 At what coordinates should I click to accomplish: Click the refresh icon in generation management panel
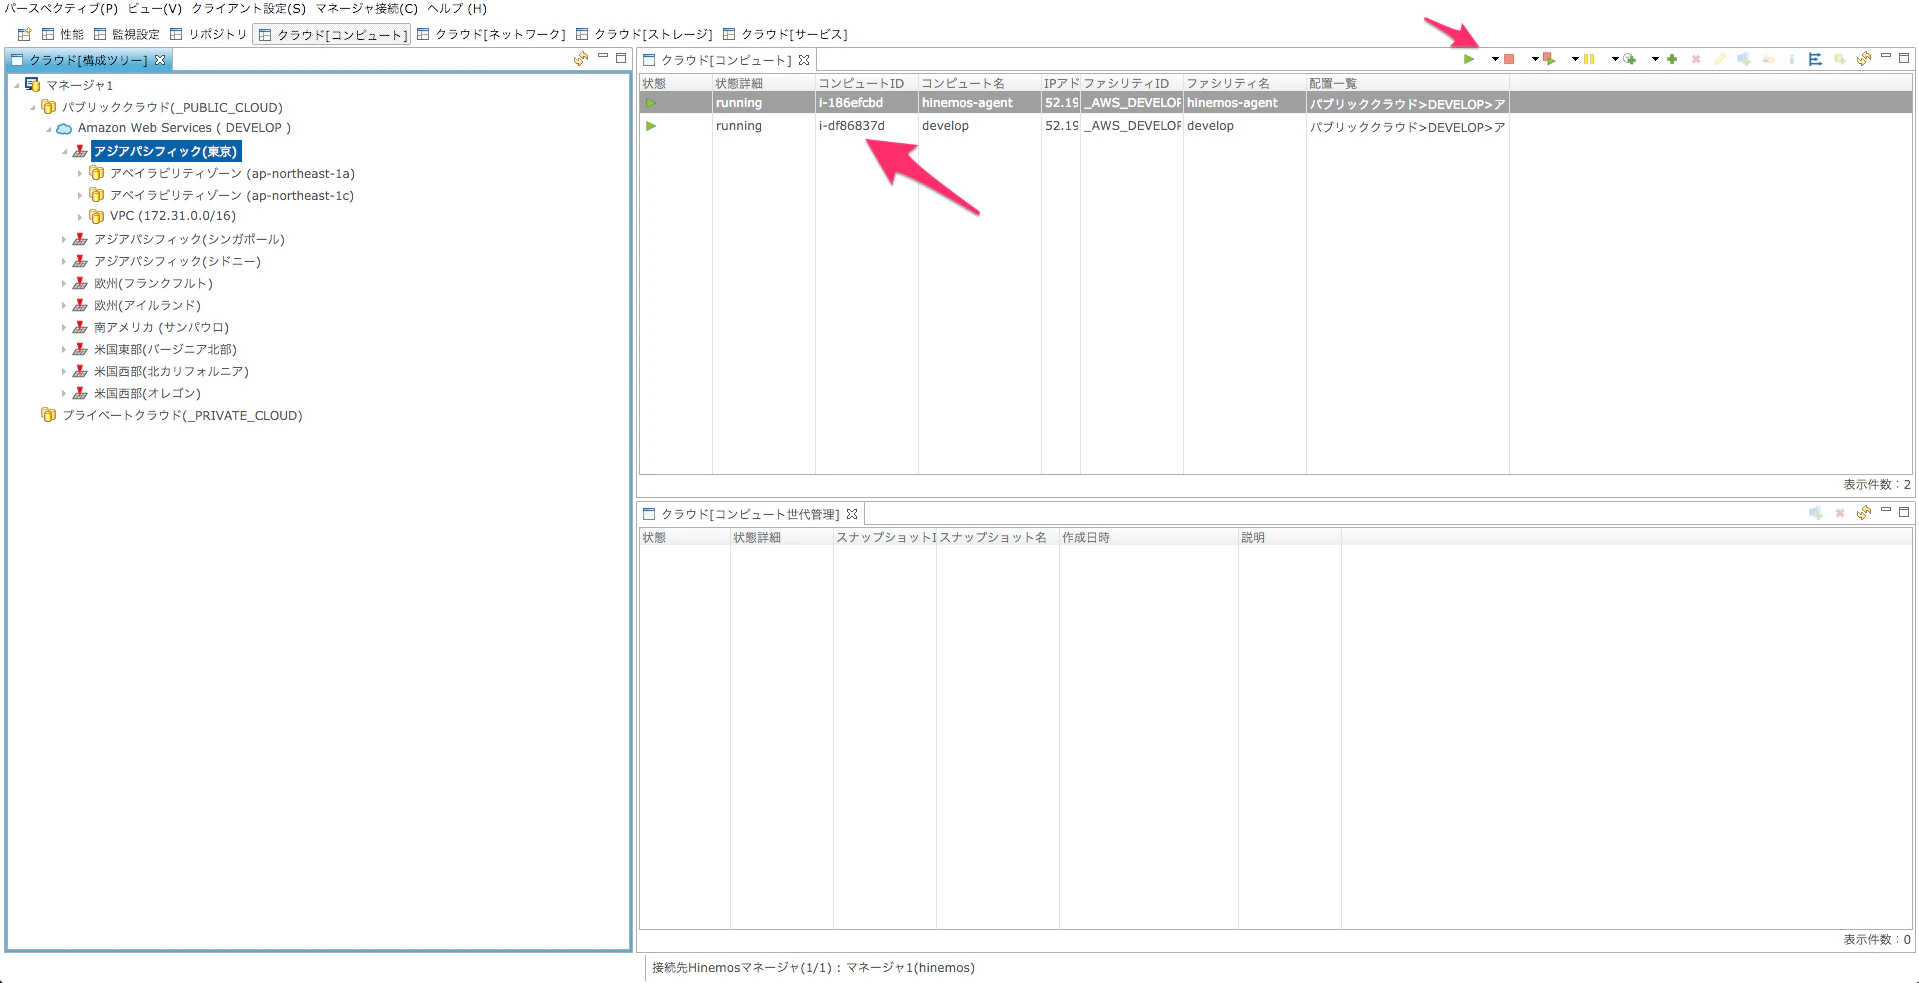tap(1864, 513)
